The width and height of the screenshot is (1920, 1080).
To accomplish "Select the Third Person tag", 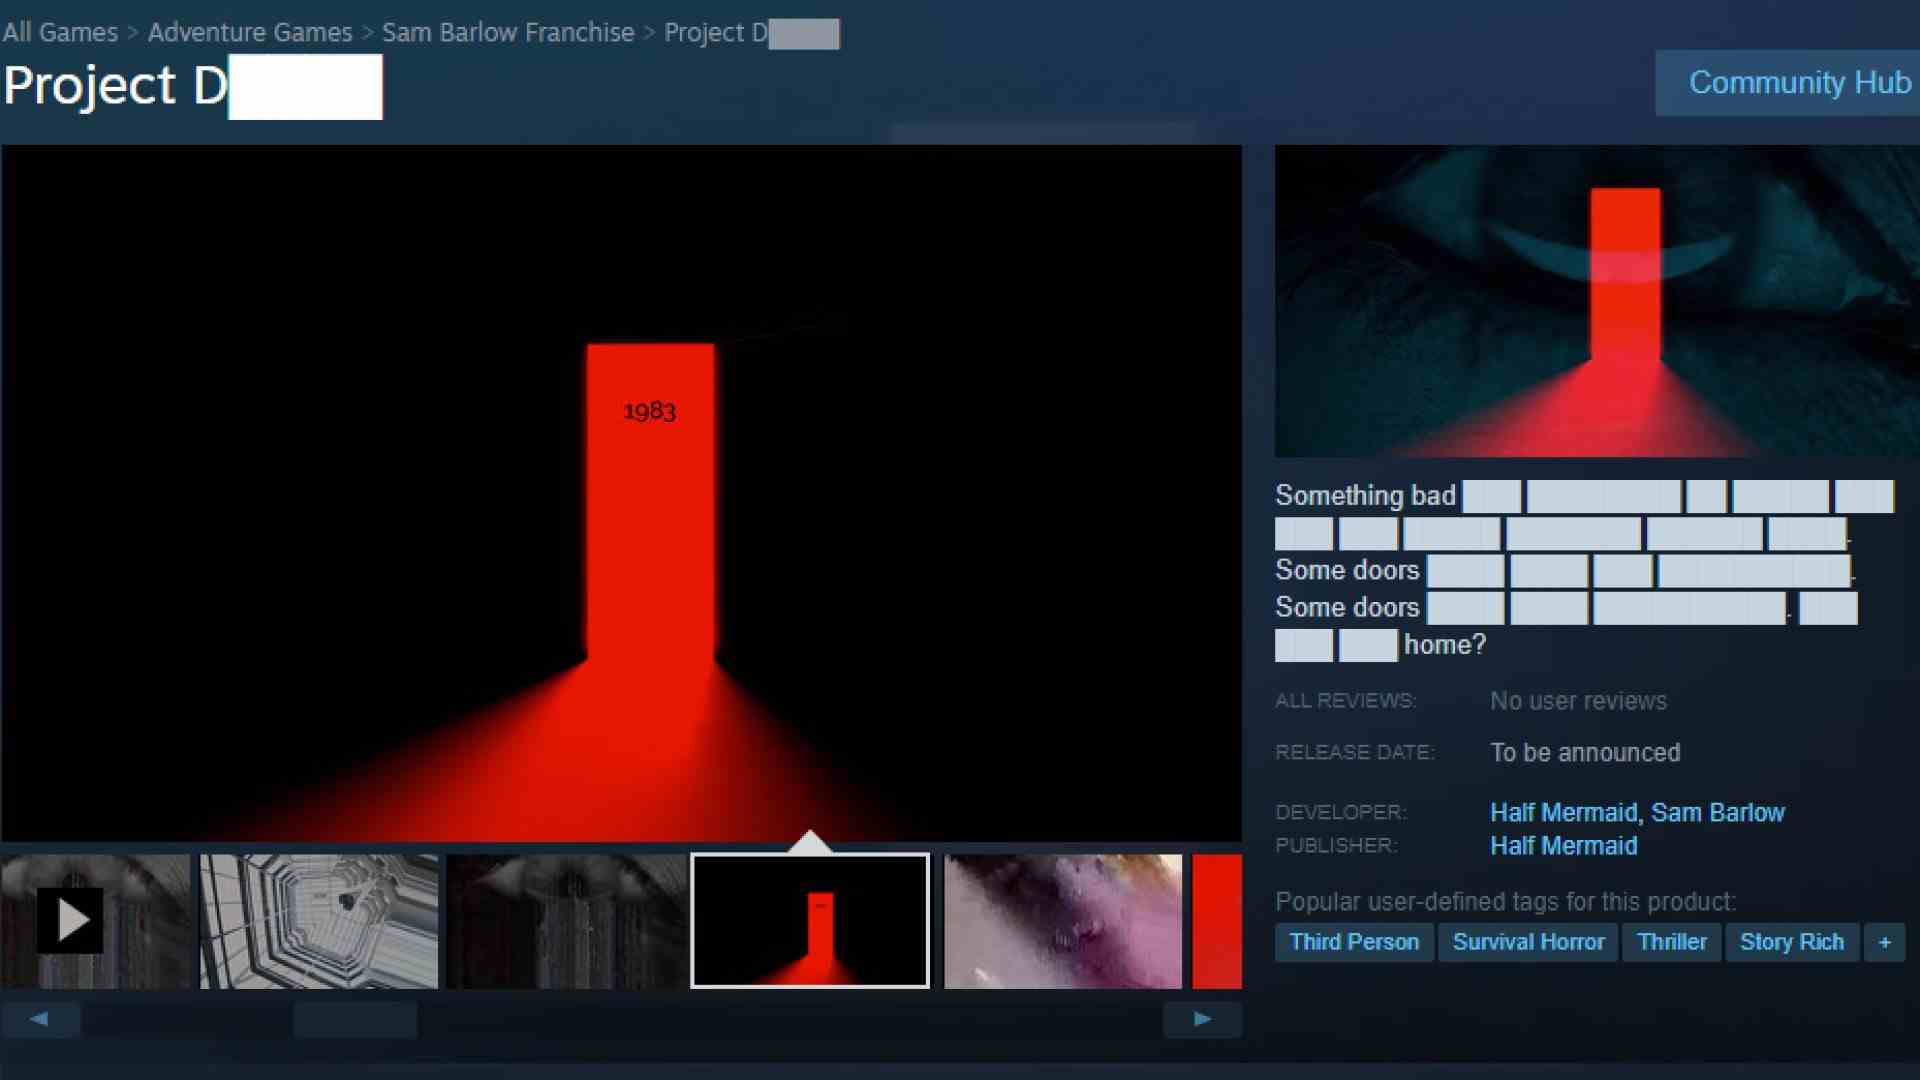I will [x=1354, y=942].
